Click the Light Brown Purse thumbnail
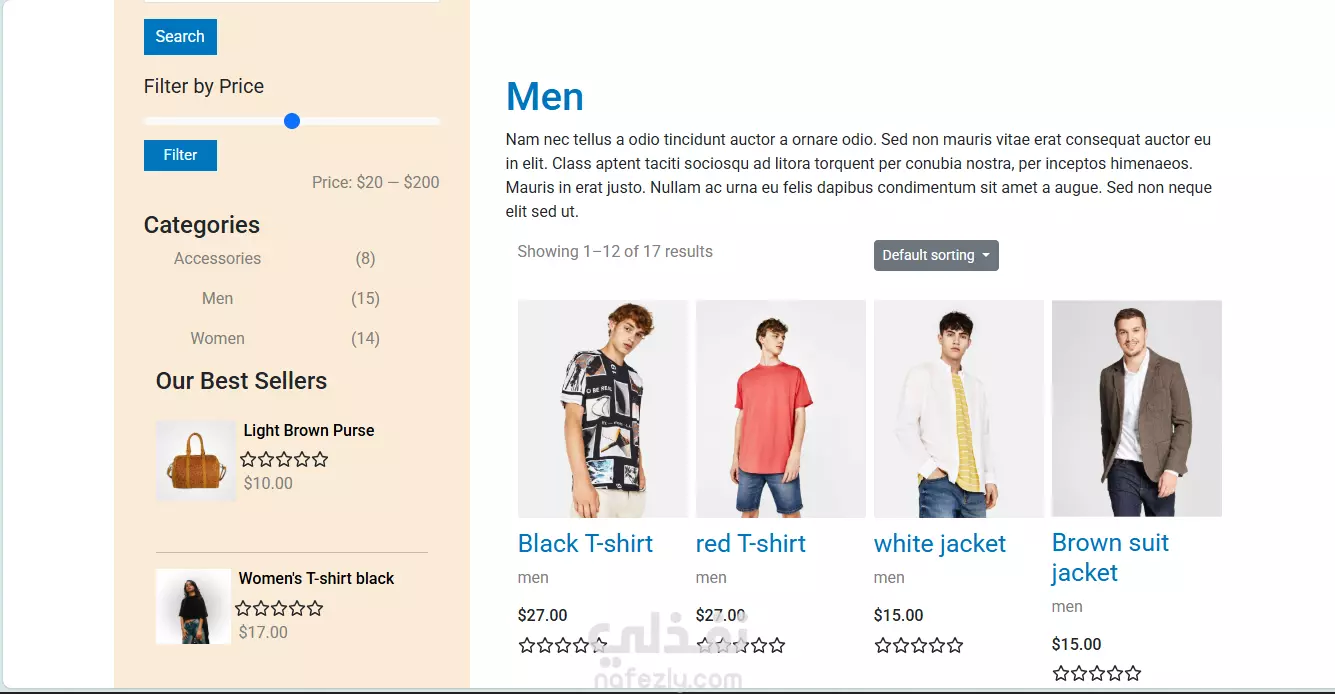Viewport: 1335px width, 694px height. point(195,460)
